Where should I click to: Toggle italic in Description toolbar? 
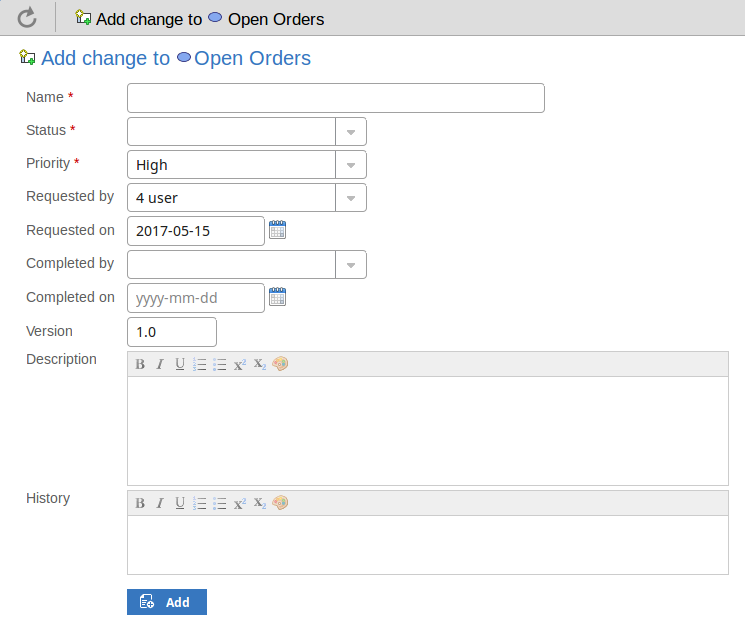[159, 365]
